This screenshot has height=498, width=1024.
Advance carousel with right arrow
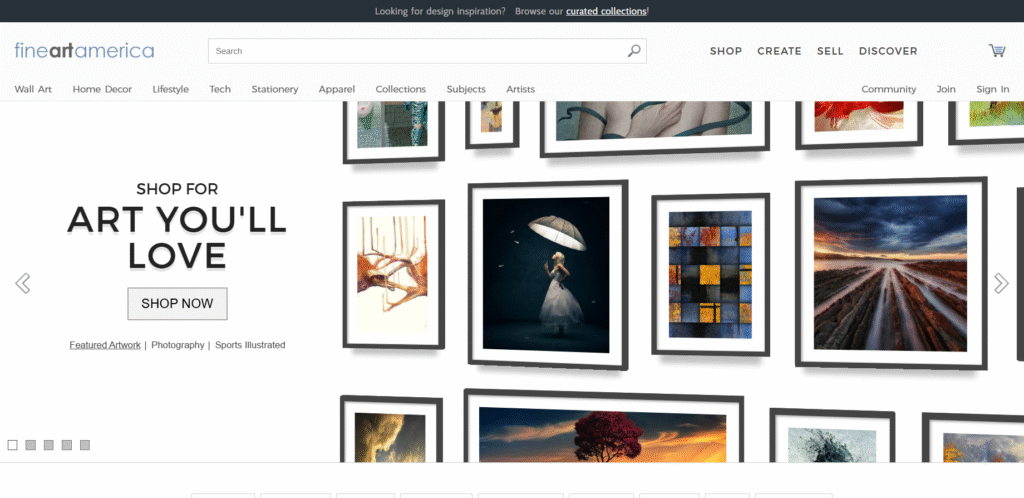tap(1001, 283)
